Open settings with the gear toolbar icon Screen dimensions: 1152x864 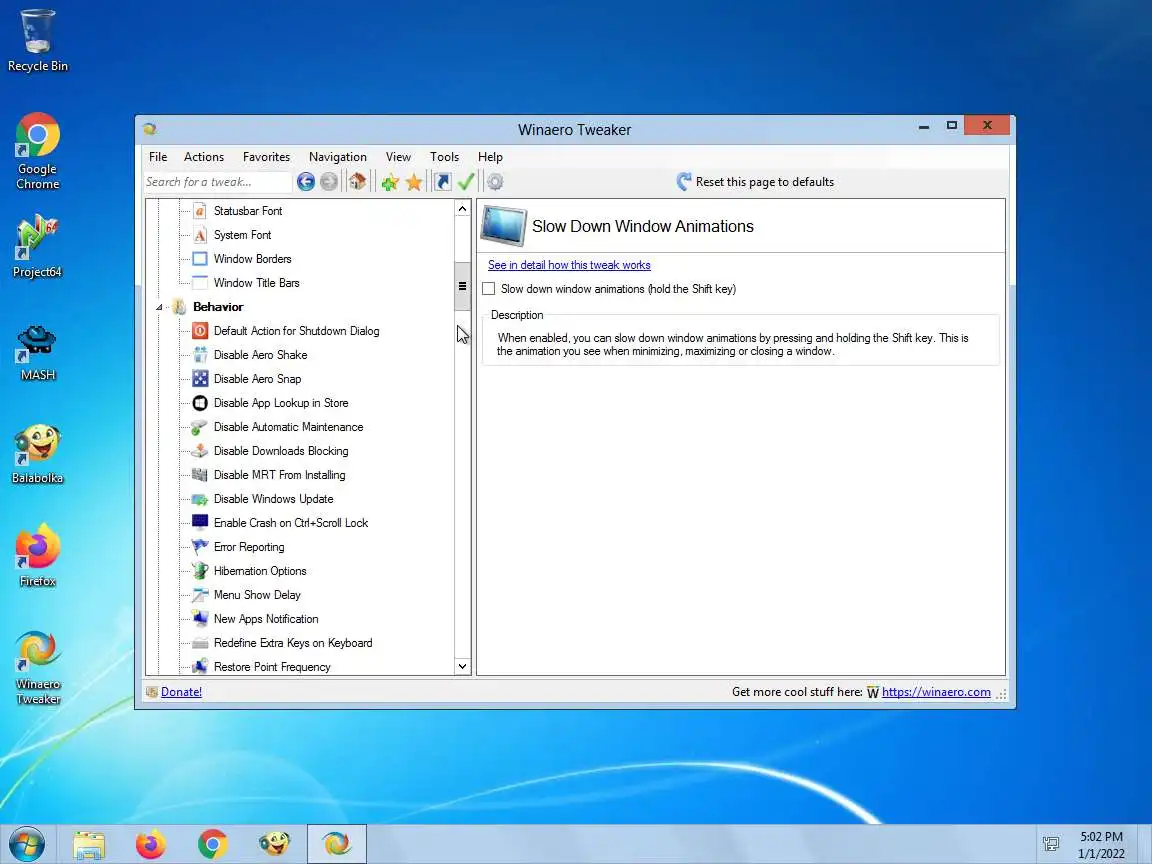[x=495, y=181]
